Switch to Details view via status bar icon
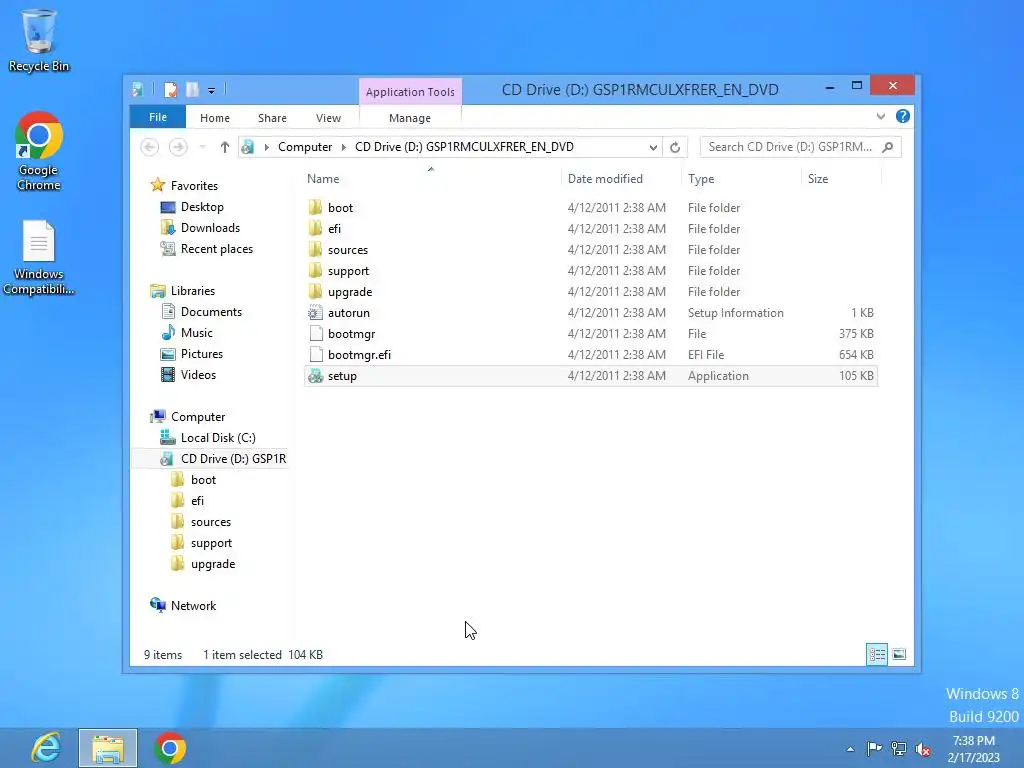This screenshot has width=1024, height=768. tap(877, 654)
